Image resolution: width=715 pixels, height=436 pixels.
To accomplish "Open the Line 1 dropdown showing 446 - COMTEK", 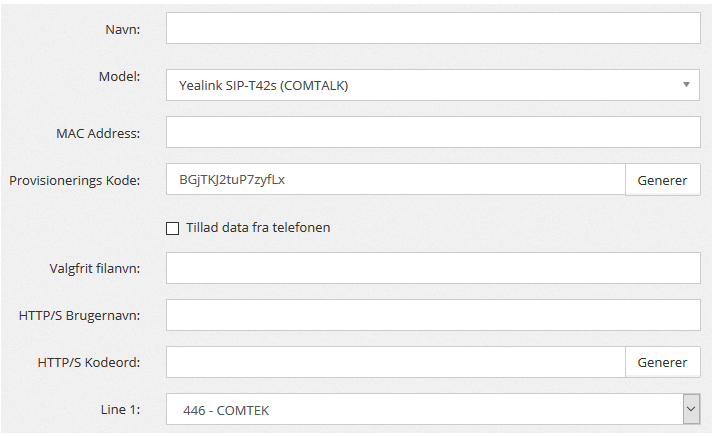I will click(420, 410).
